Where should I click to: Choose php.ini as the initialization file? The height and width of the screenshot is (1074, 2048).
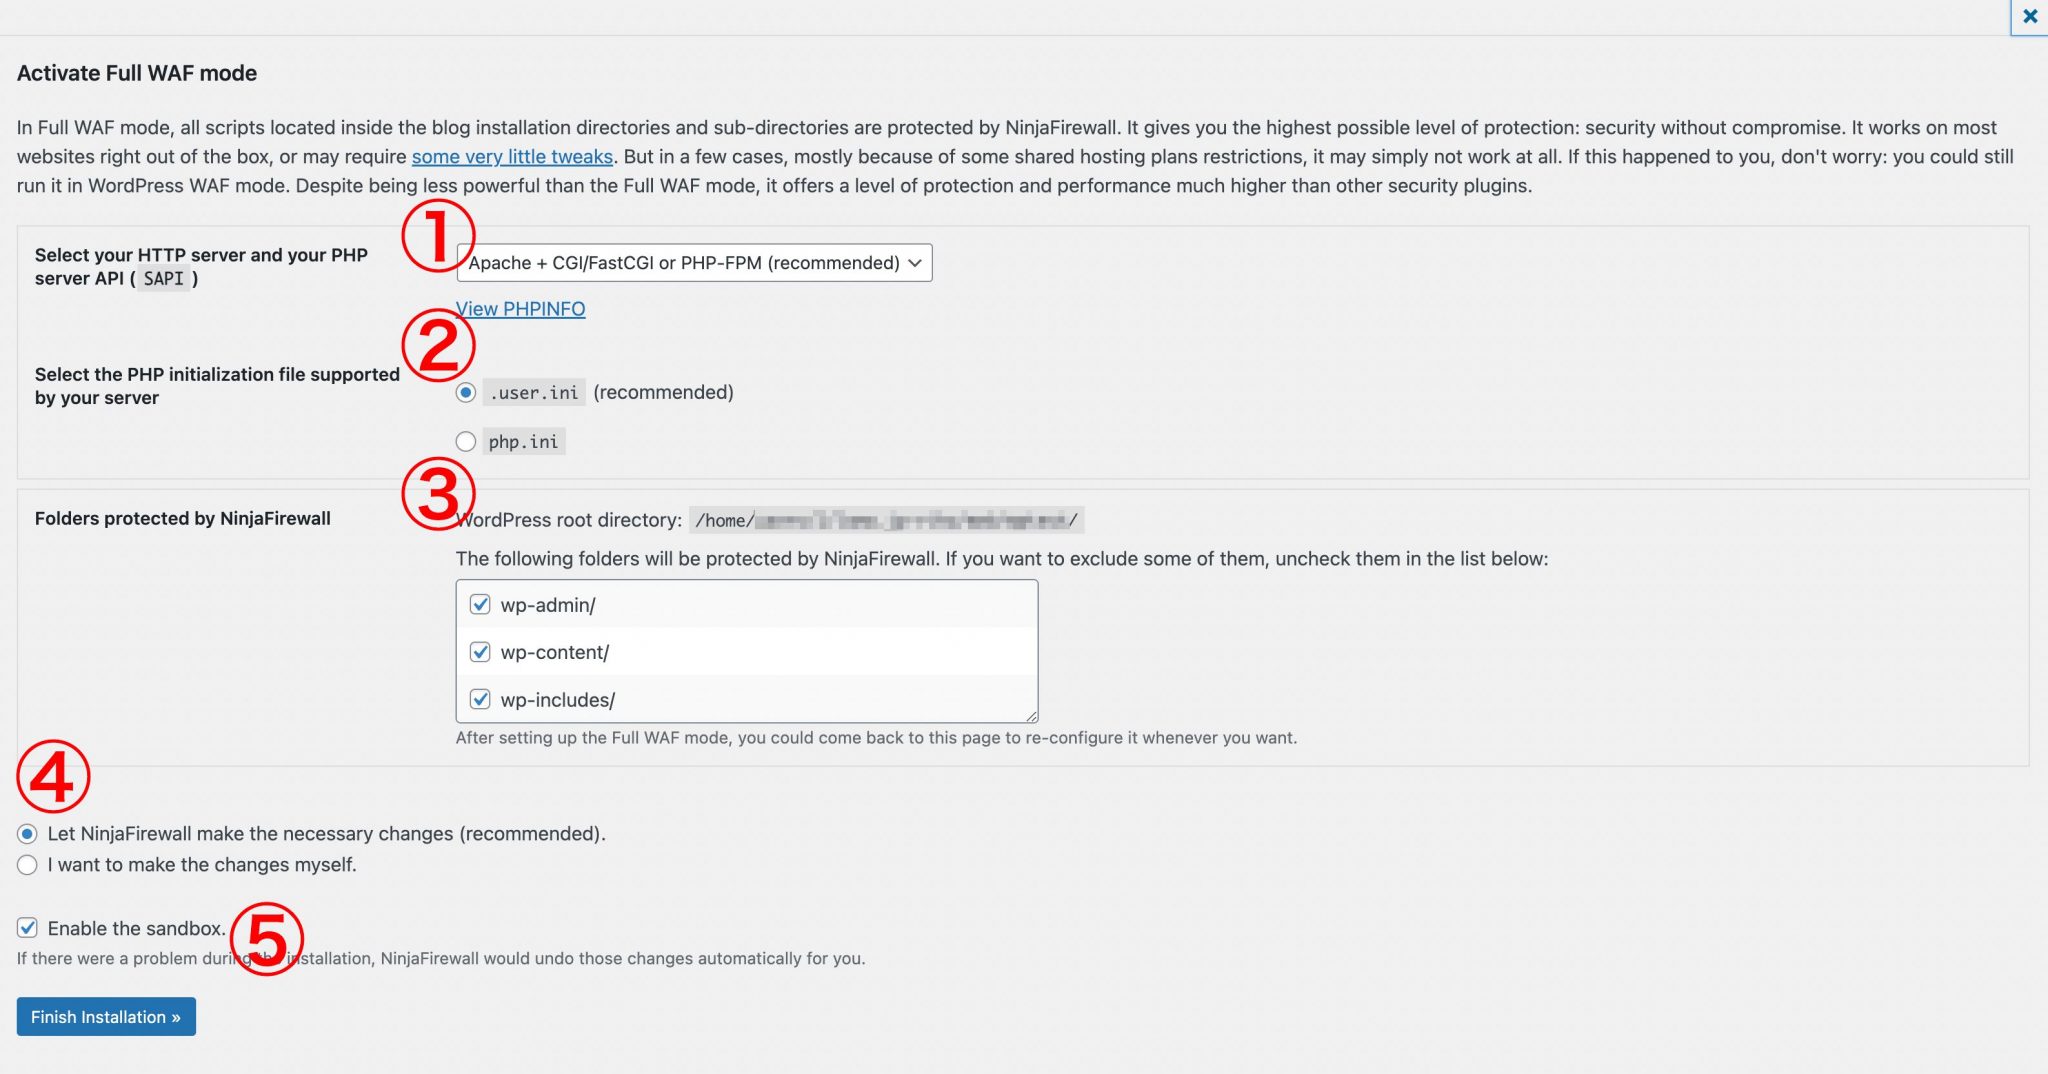[465, 441]
